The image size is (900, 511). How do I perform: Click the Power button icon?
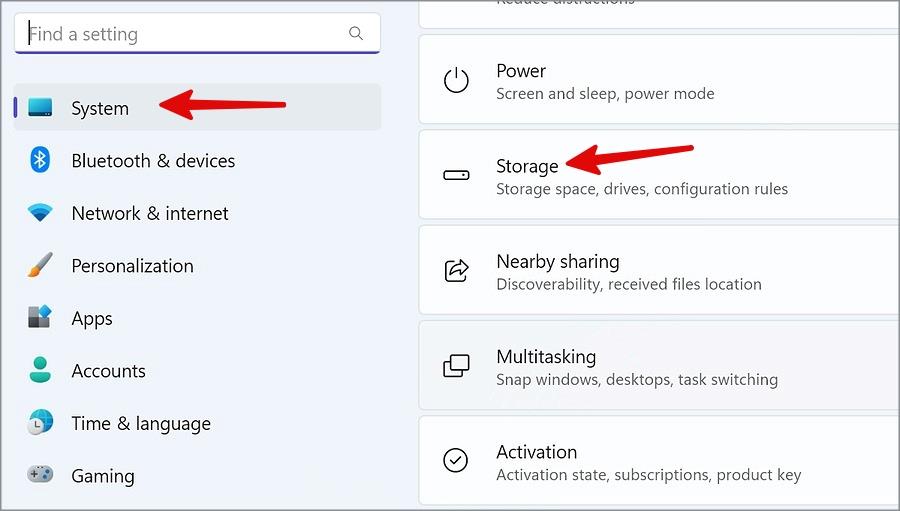tap(456, 80)
